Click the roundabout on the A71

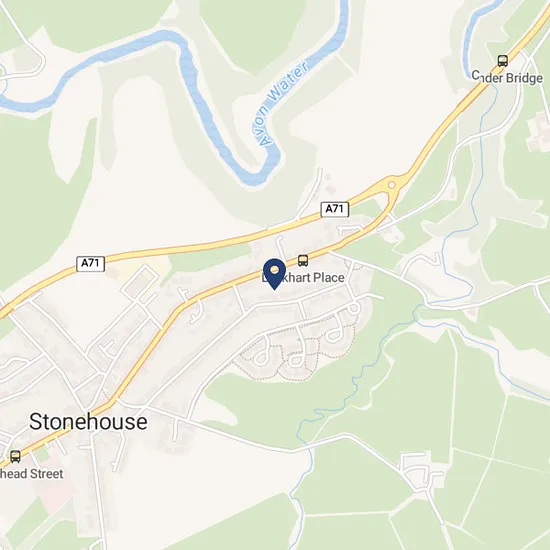pos(392,185)
